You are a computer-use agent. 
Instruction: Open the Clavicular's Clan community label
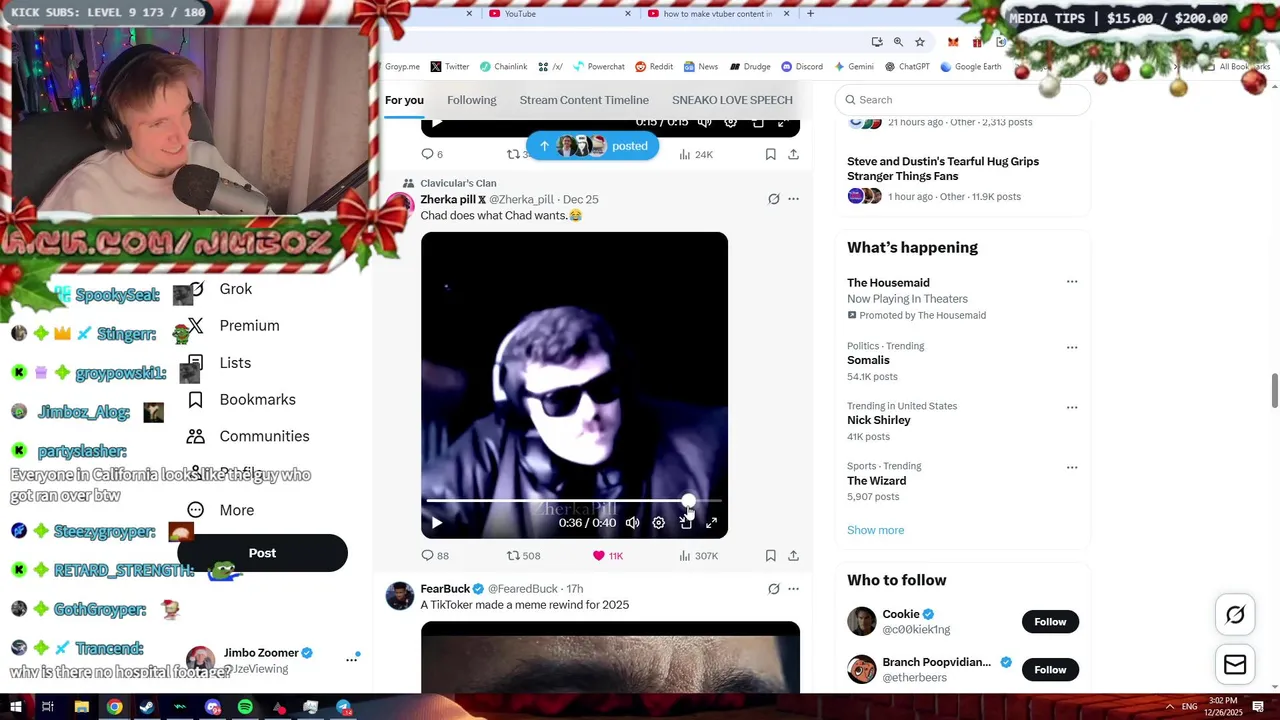point(458,183)
